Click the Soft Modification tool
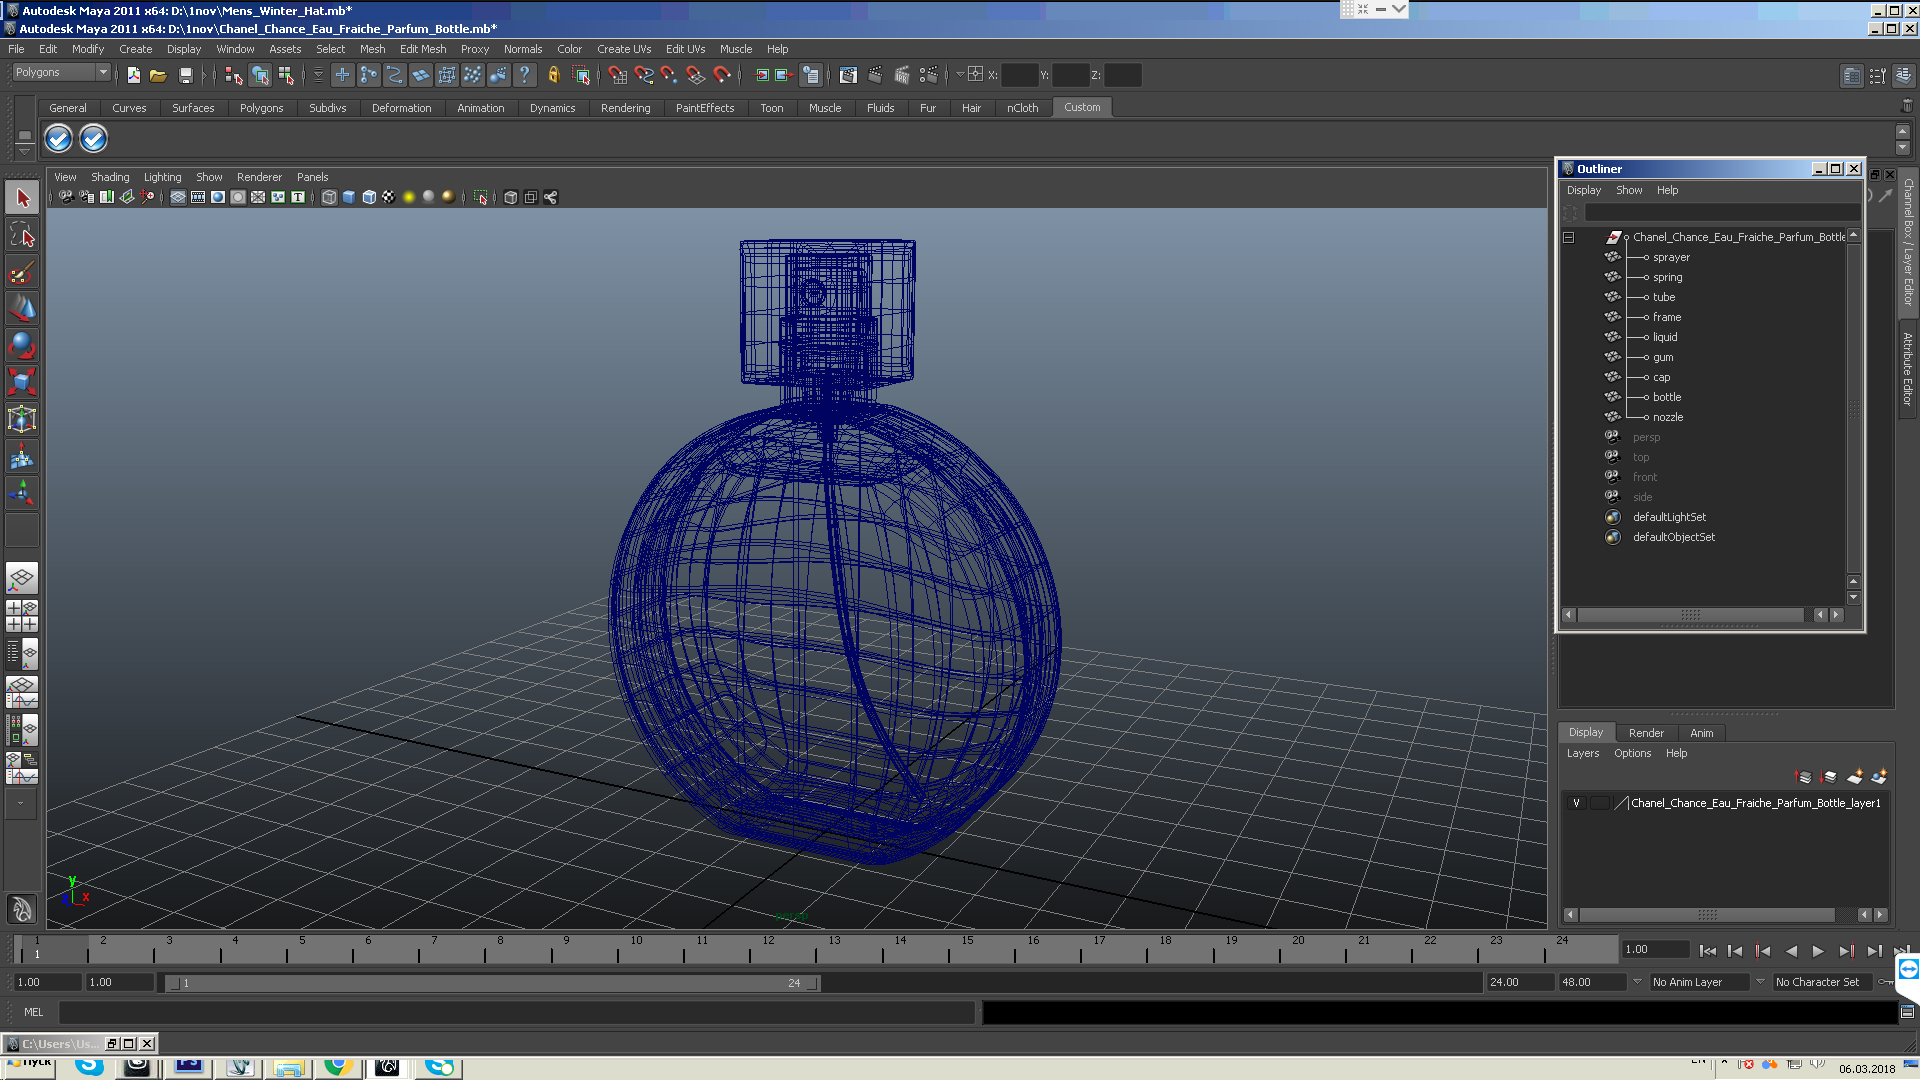Viewport: 1920px width, 1080px height. point(22,456)
